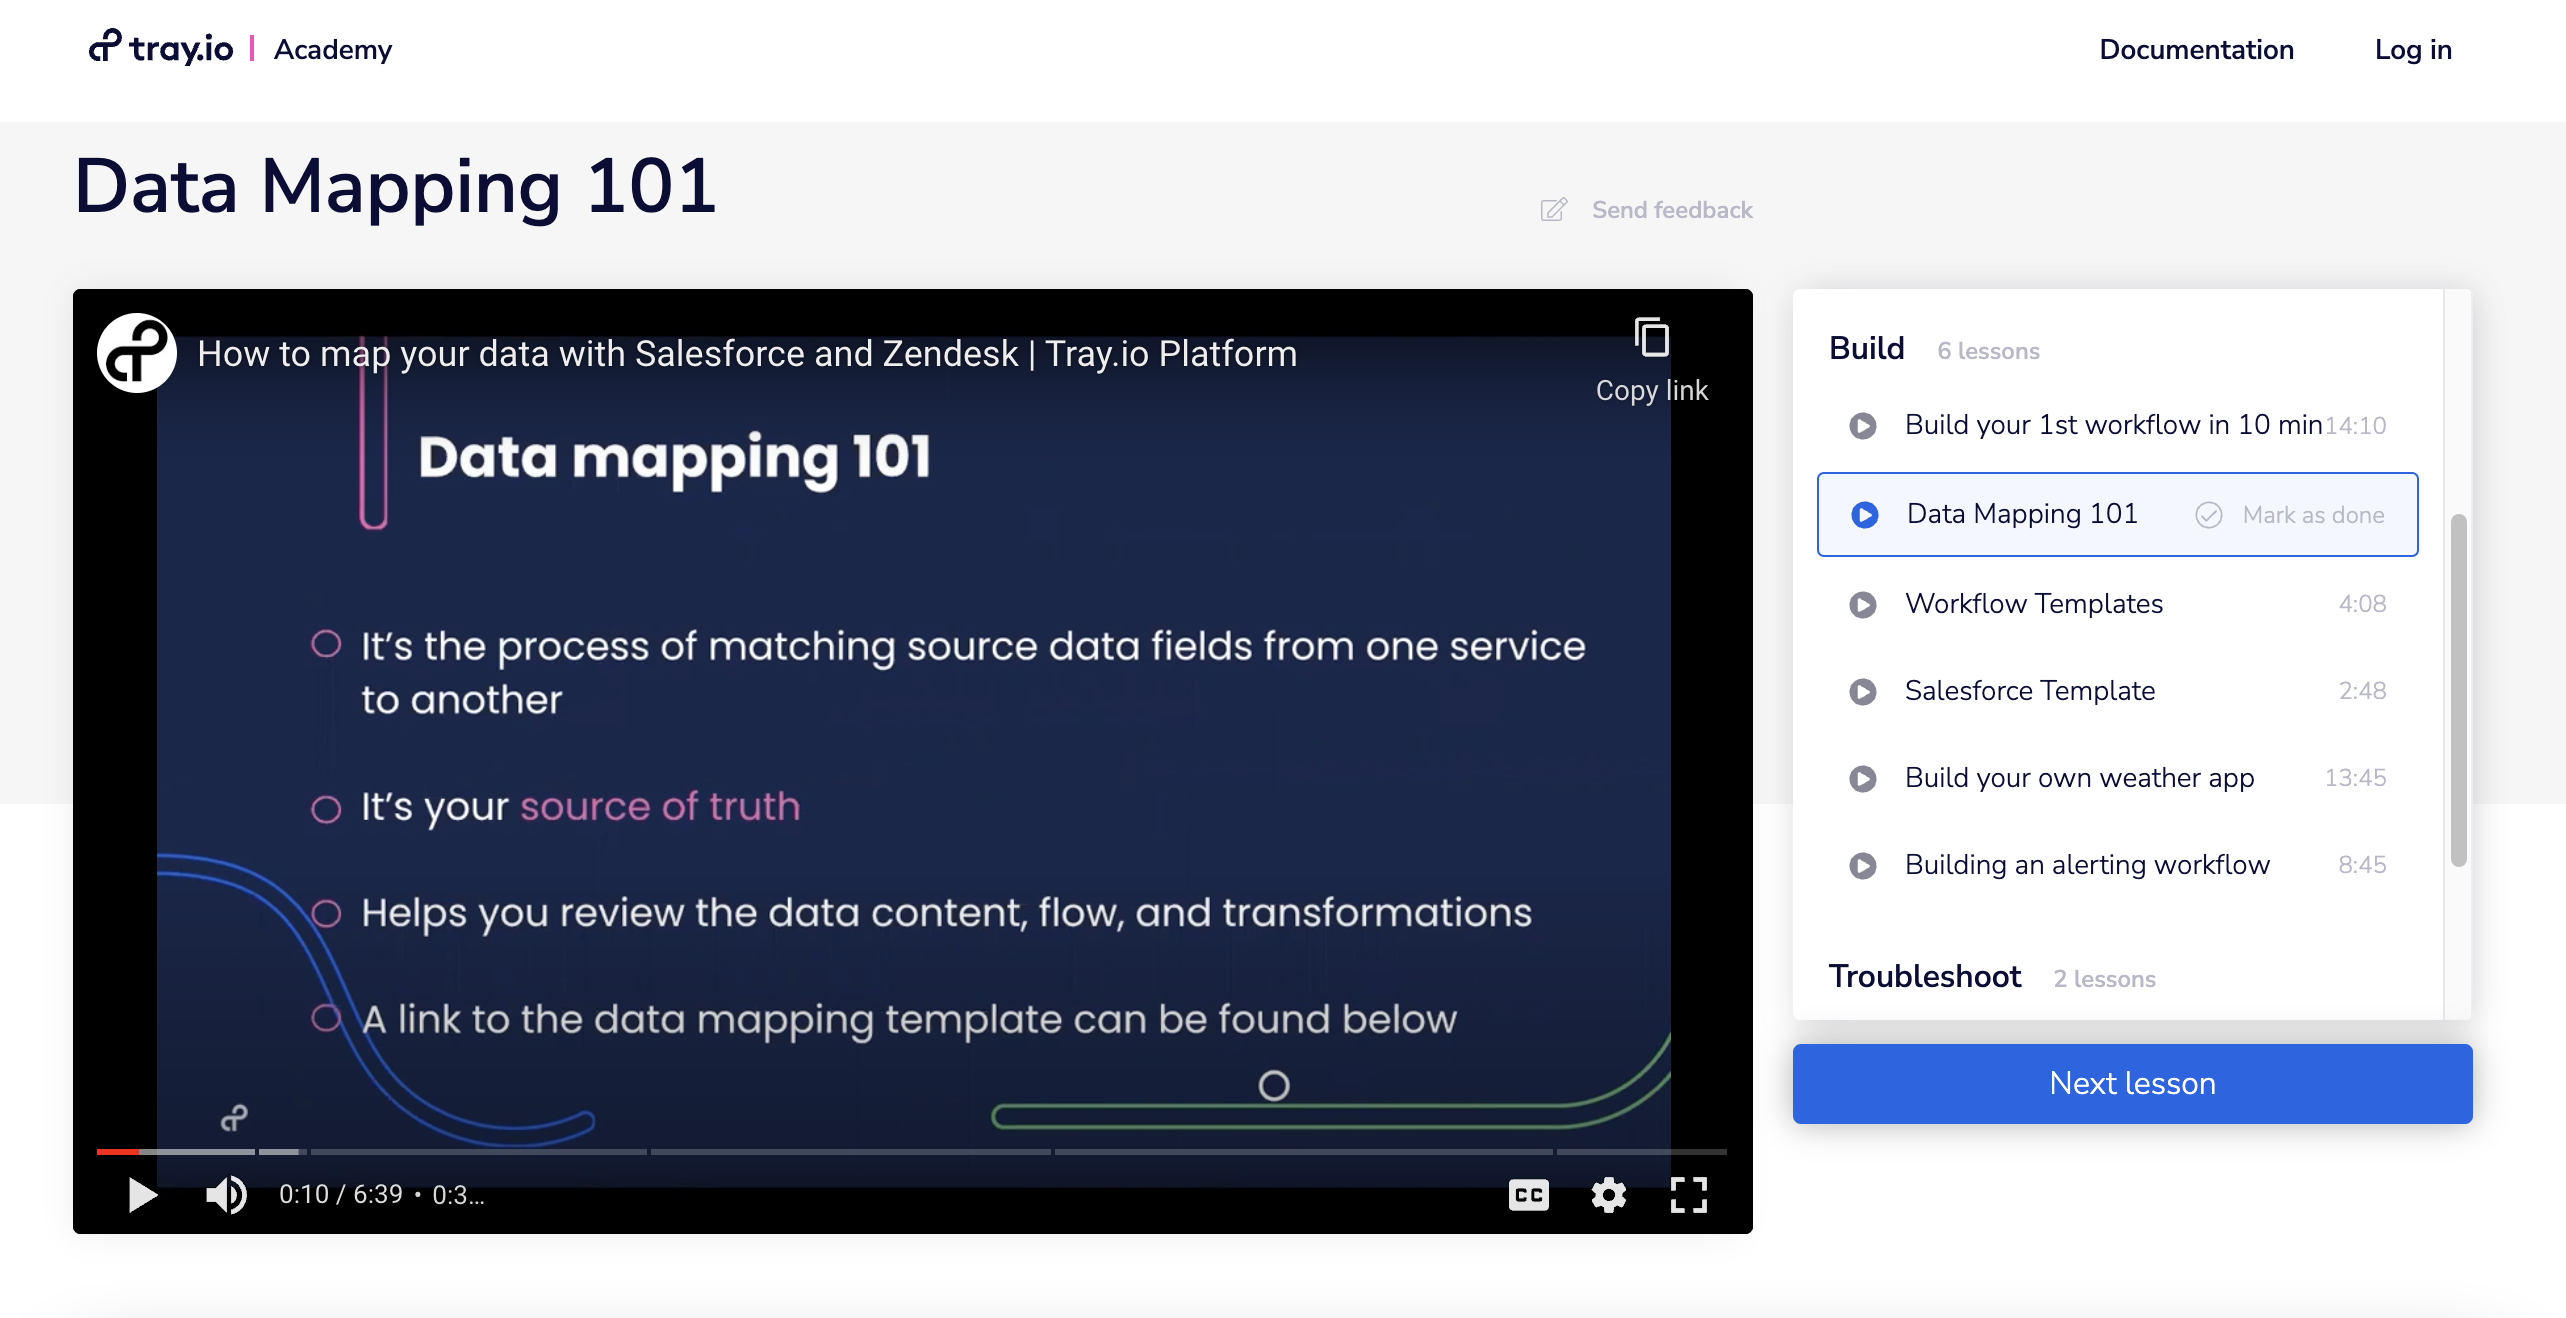Seek on the video progress bar
The width and height of the screenshot is (2566, 1318).
[900, 1152]
